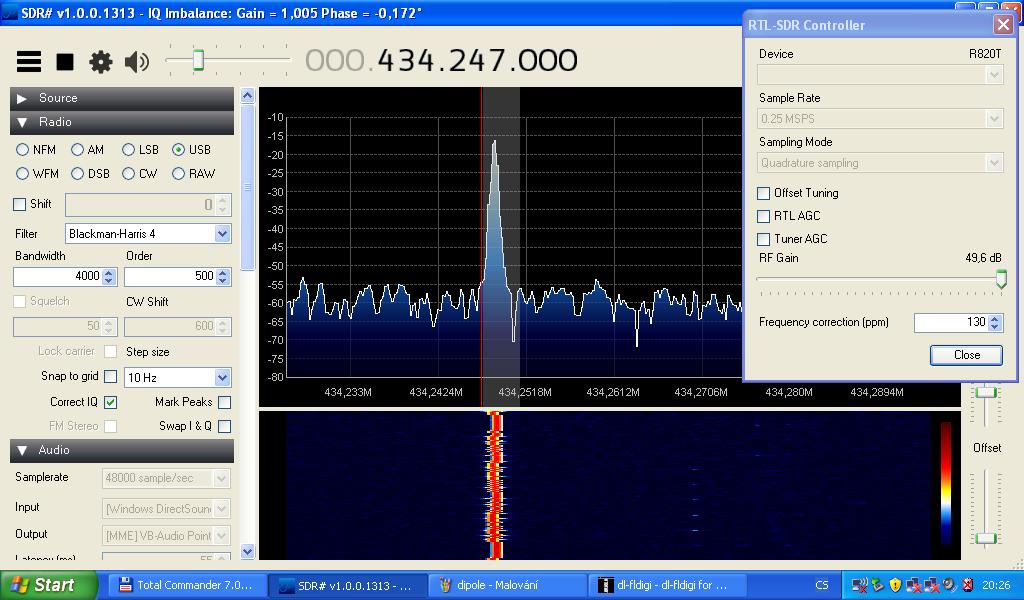Switch to dipole - Malování in taskbar
The image size is (1024, 600).
click(x=507, y=585)
